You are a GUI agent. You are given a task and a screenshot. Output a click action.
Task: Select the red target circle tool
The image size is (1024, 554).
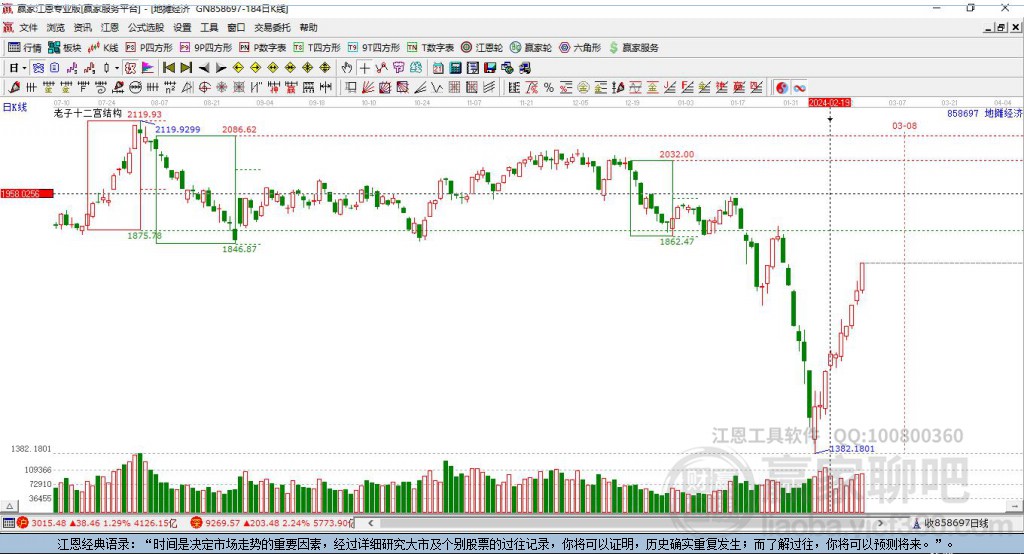coord(204,88)
